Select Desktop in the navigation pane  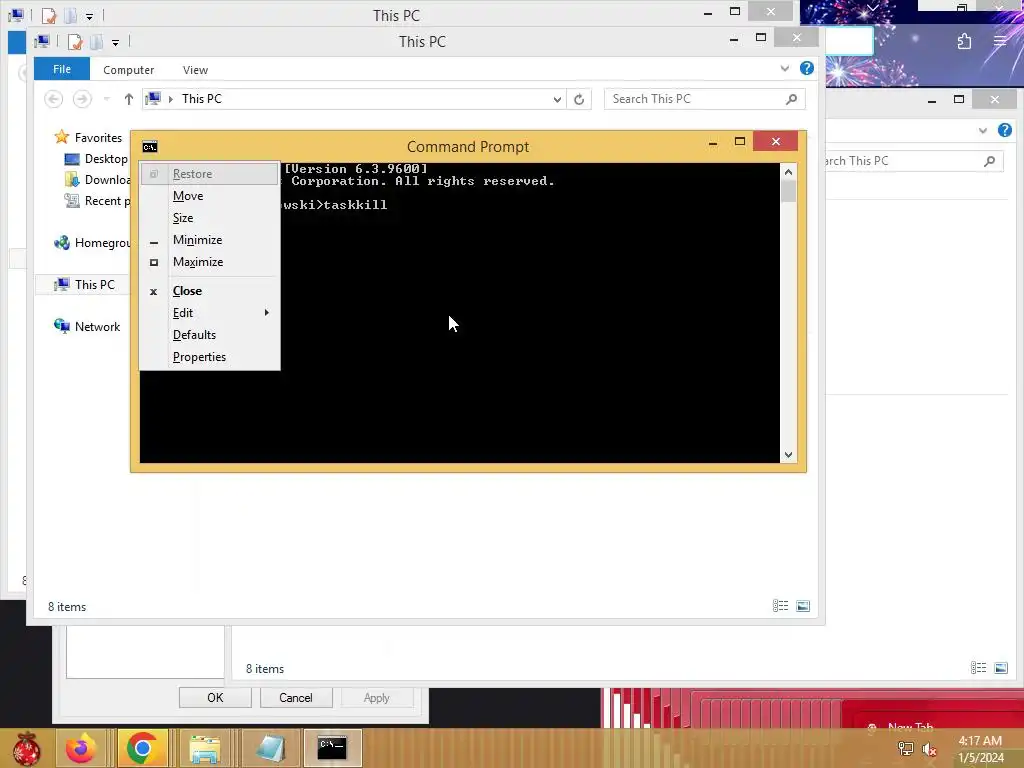(97, 159)
